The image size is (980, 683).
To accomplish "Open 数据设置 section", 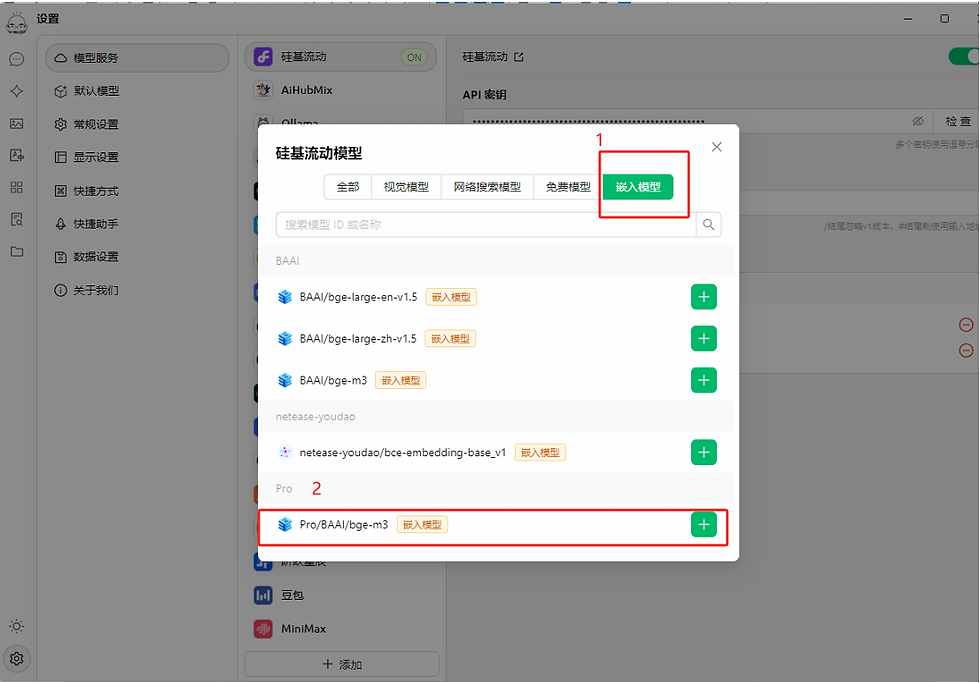I will pos(137,257).
